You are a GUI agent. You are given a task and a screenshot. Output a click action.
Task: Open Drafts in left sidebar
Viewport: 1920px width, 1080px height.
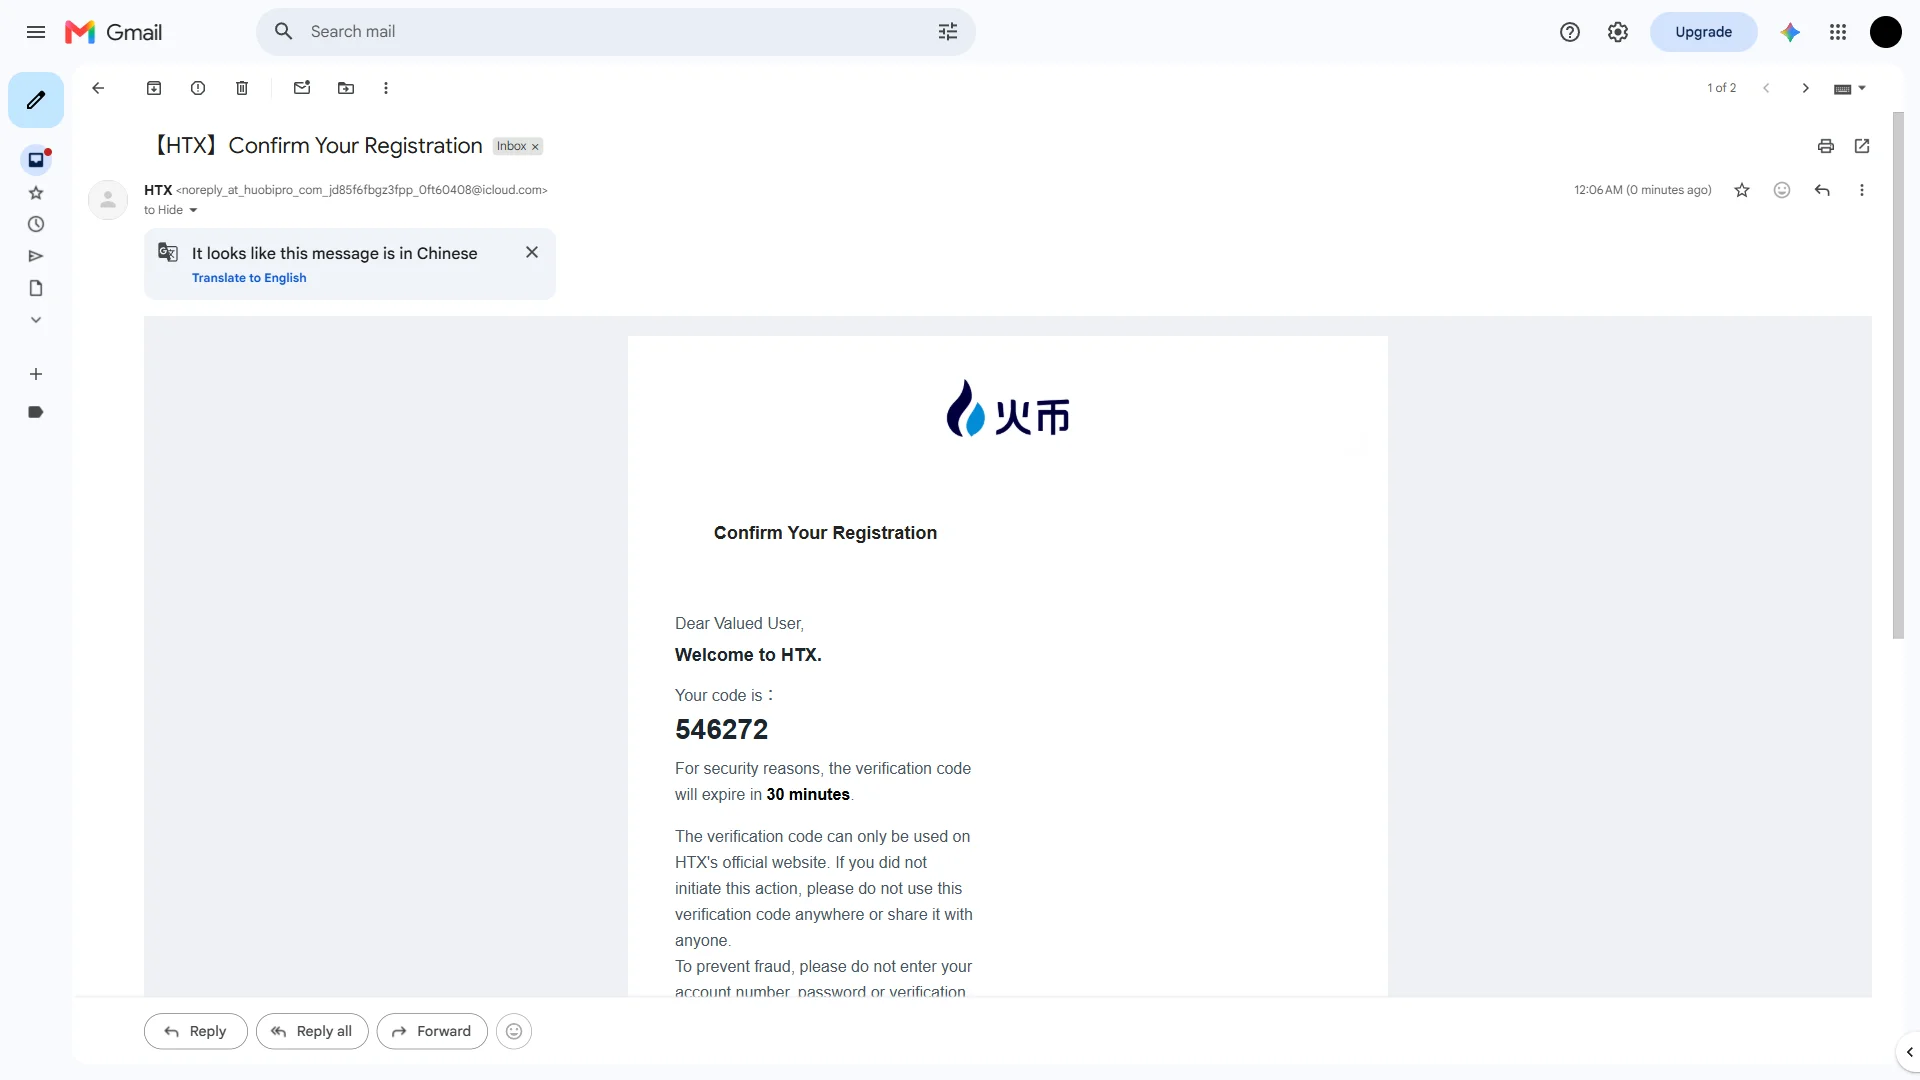coord(36,288)
